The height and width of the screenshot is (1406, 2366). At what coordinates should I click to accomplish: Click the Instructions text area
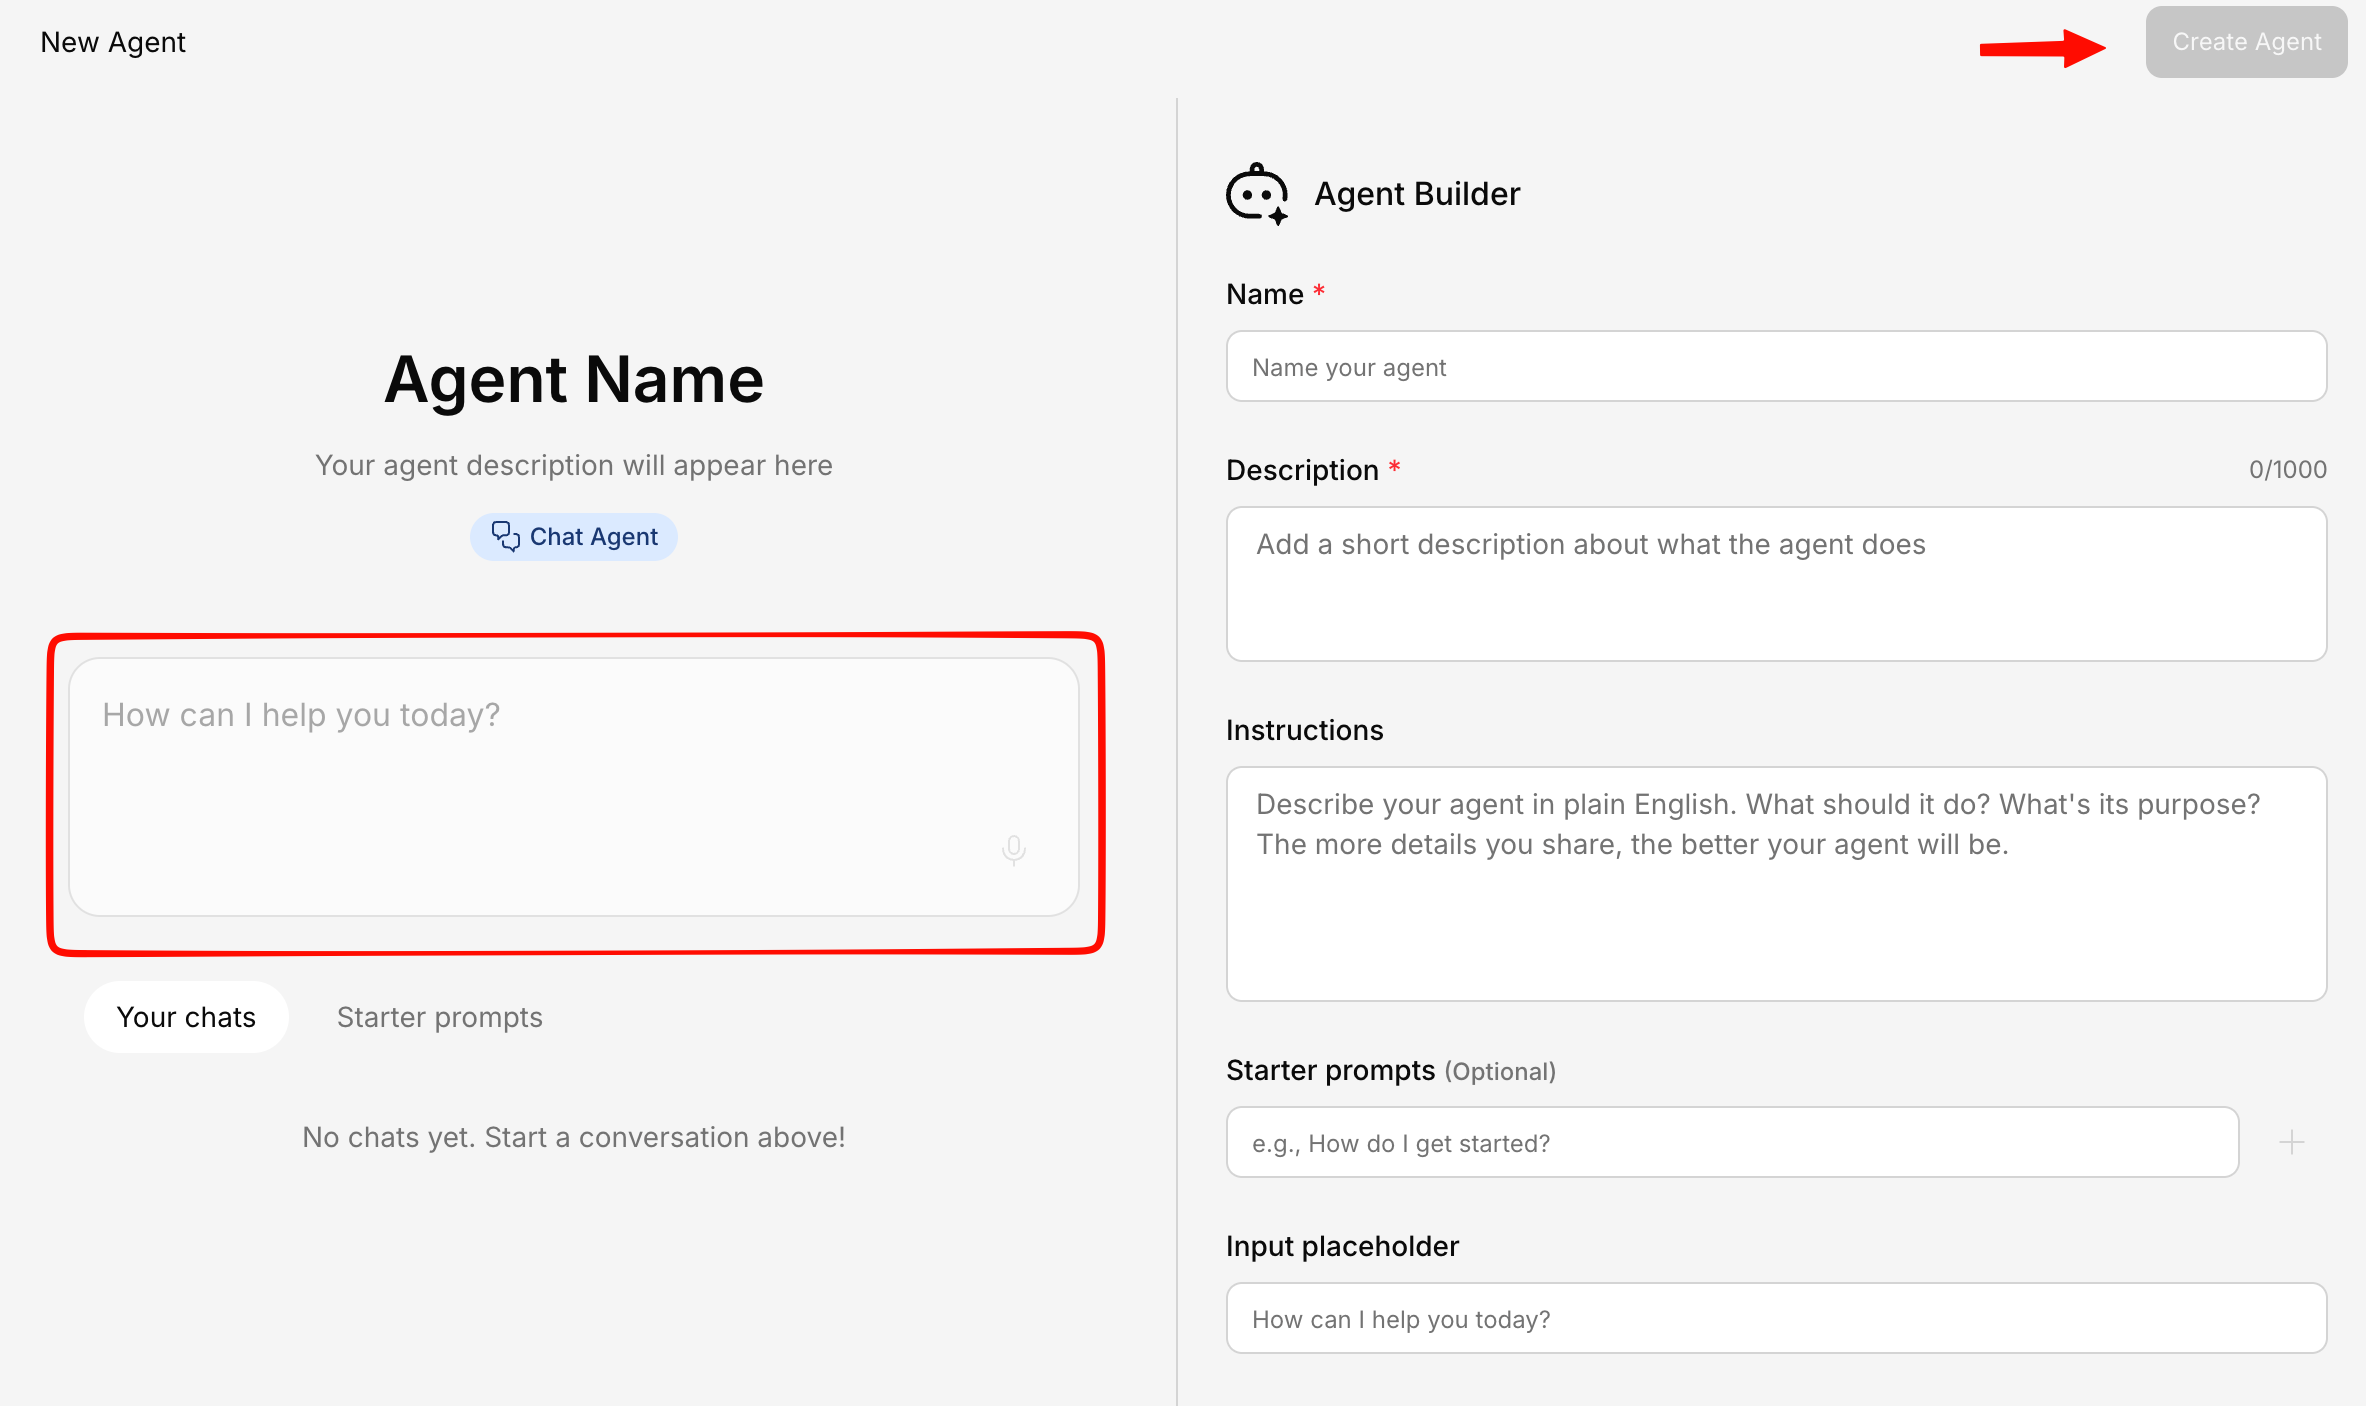(x=1775, y=884)
